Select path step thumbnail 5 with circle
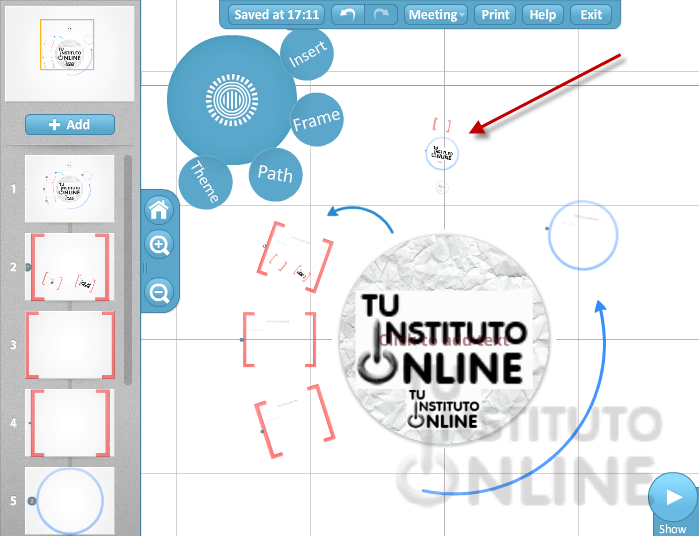 click(70, 501)
